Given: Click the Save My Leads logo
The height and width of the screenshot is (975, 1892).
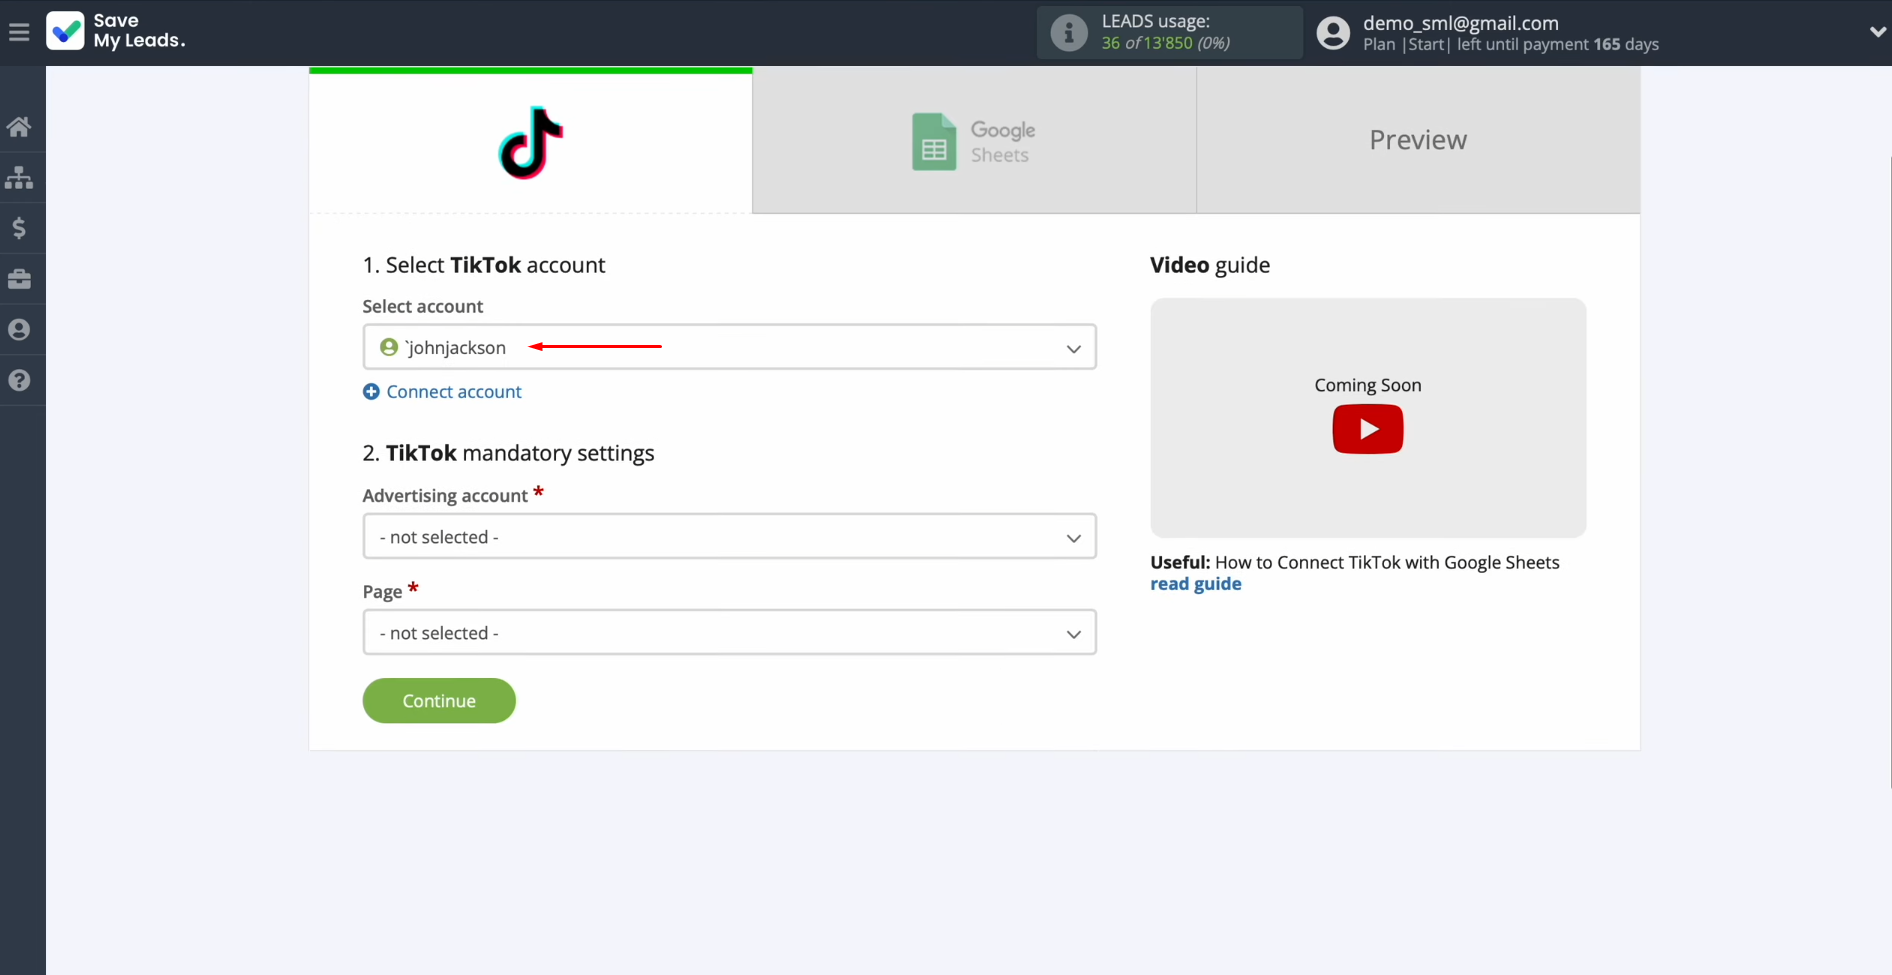Looking at the screenshot, I should coord(116,31).
